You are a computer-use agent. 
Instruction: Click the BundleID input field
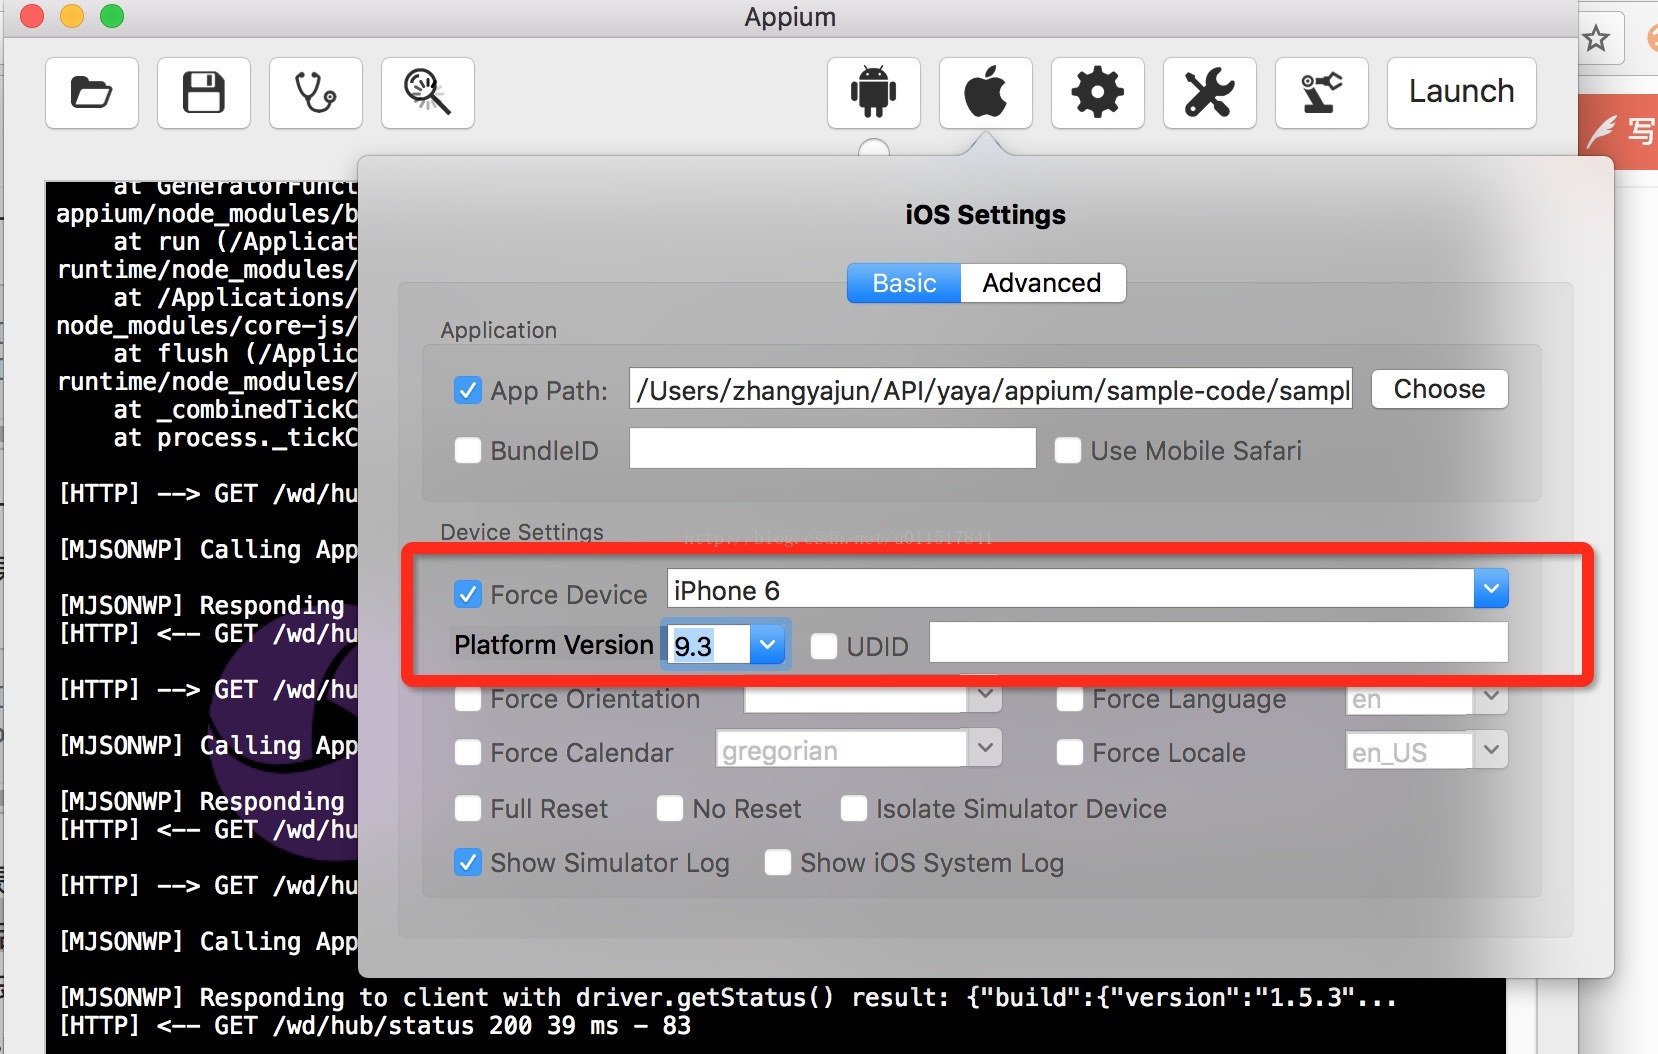pos(833,448)
